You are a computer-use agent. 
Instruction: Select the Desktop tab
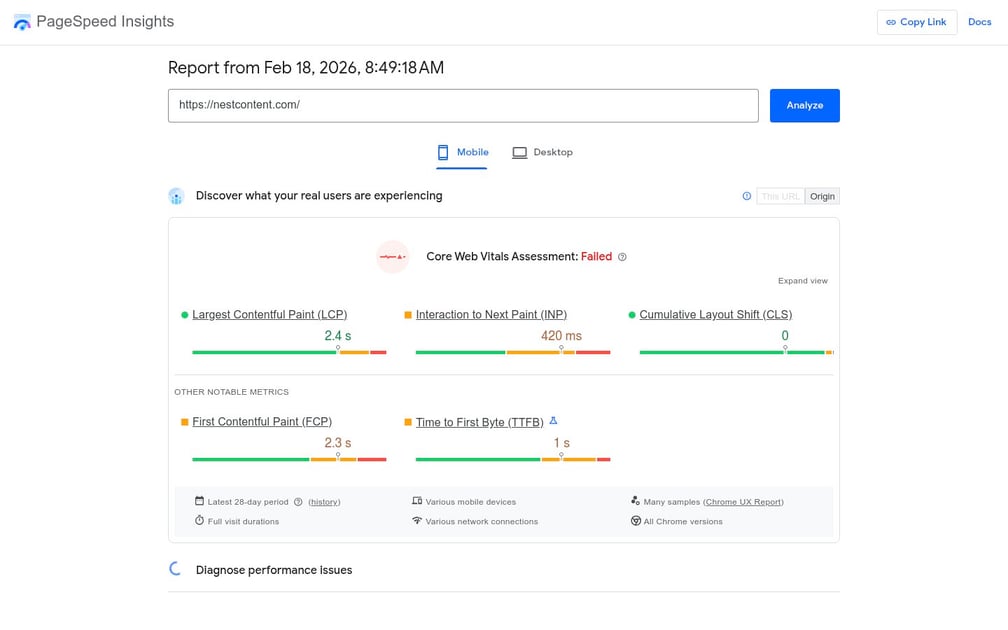(x=542, y=152)
